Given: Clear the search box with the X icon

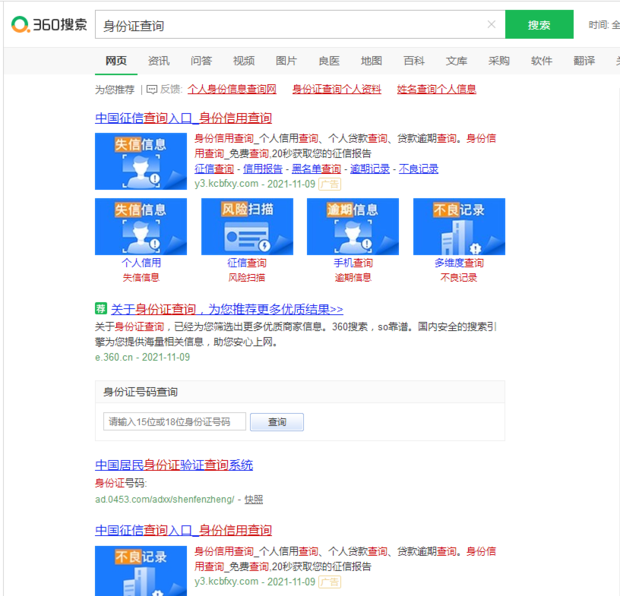Looking at the screenshot, I should (491, 25).
